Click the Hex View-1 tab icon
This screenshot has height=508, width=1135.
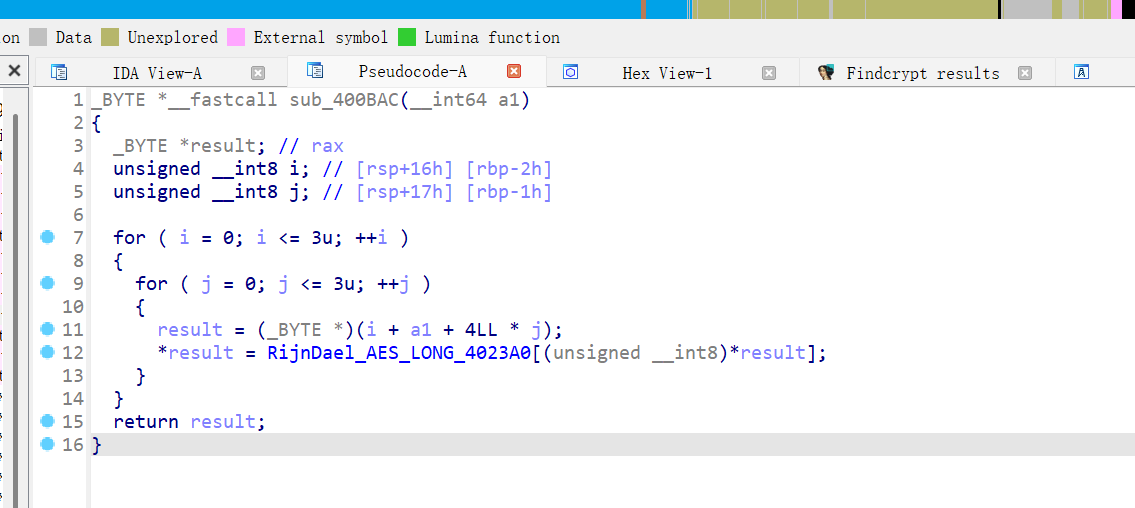tap(570, 72)
